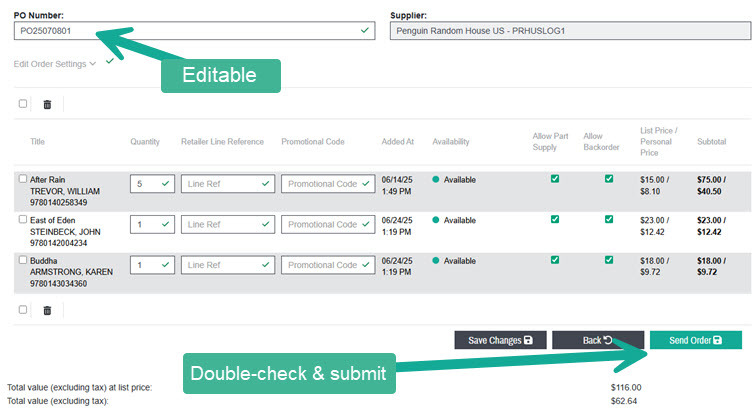The image size is (755, 415).
Task: Click the Buddha title text
Action: pyautogui.click(x=43, y=260)
